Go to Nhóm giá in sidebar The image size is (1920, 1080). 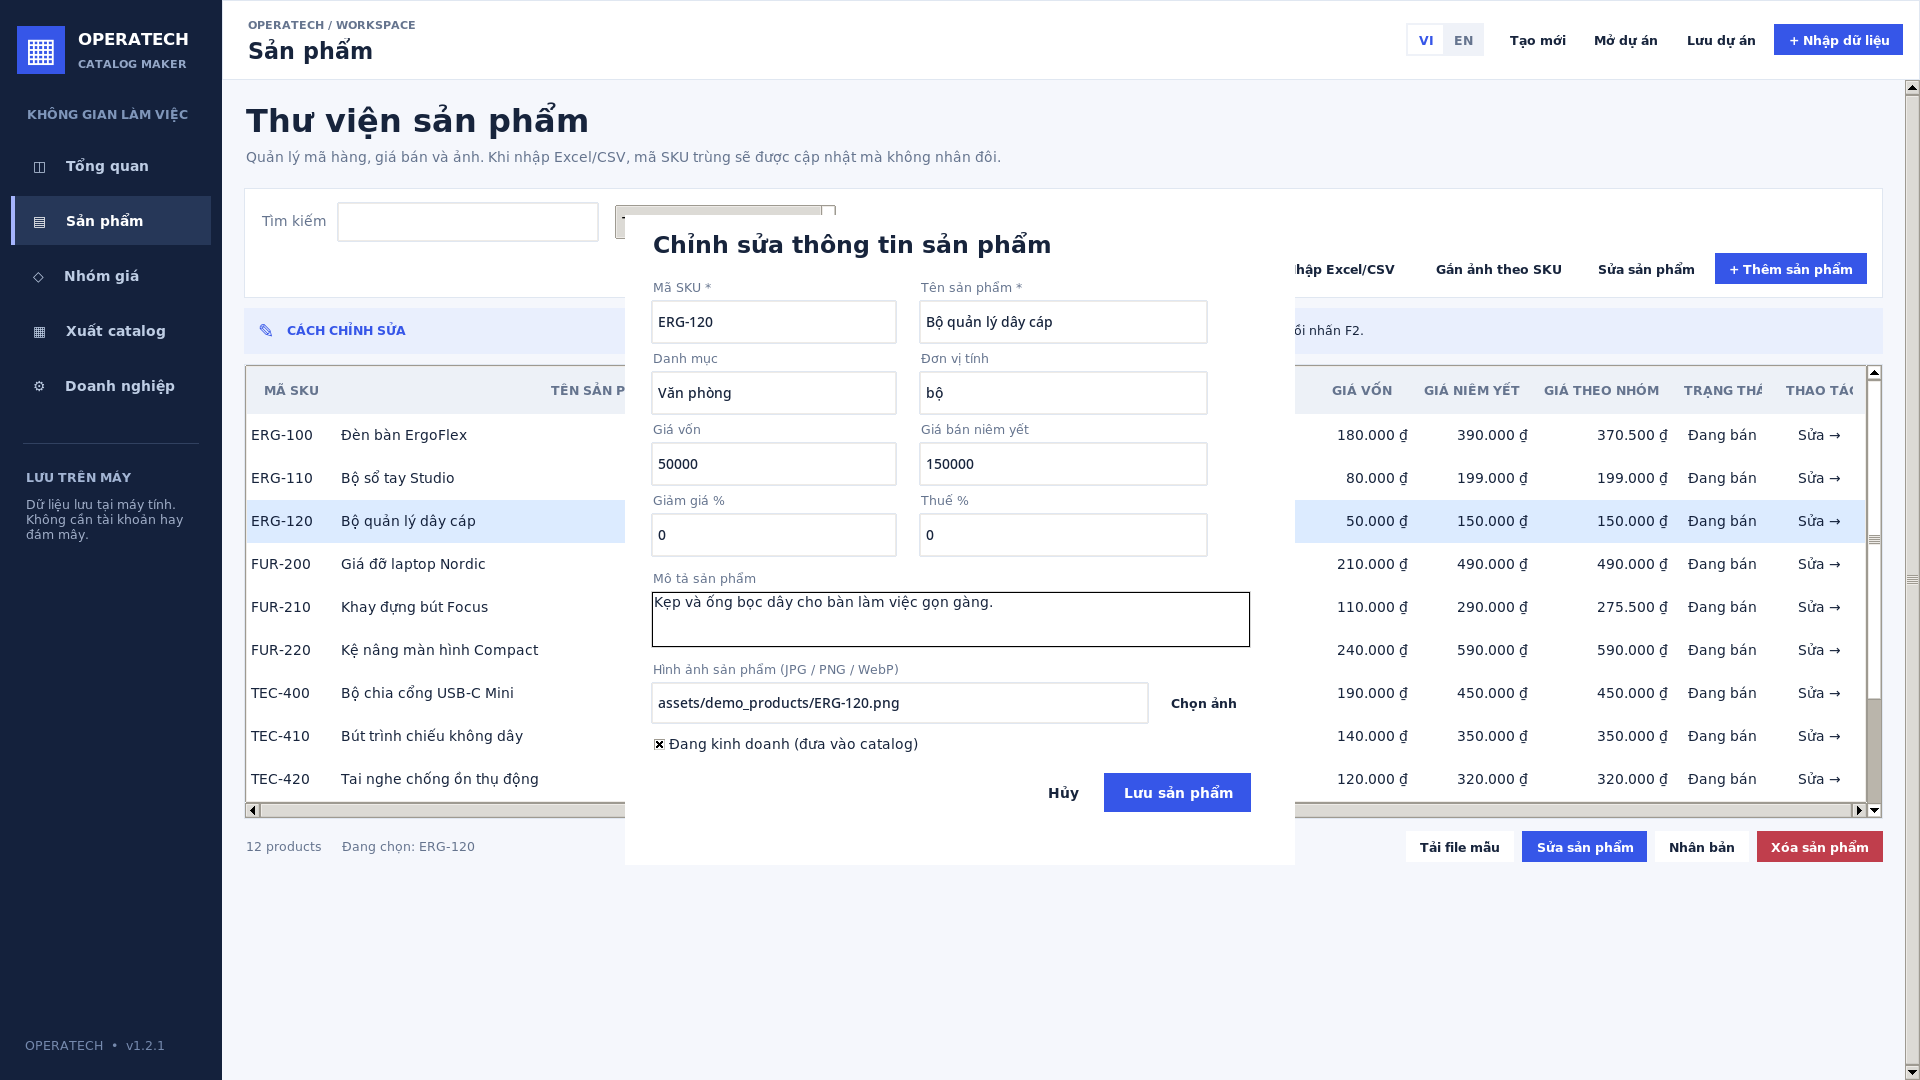click(111, 276)
